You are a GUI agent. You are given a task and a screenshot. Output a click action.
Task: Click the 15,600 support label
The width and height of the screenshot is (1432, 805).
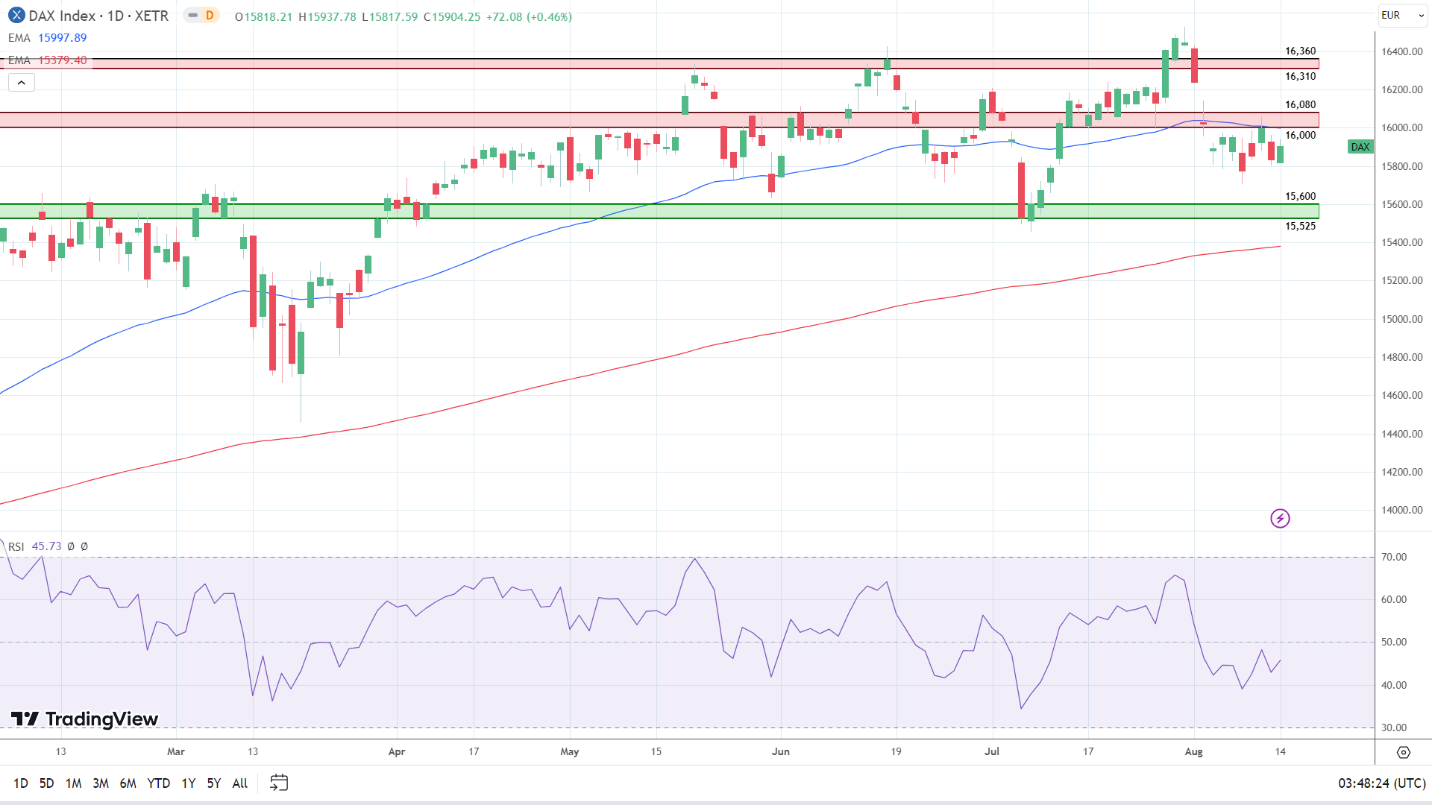click(x=1300, y=197)
